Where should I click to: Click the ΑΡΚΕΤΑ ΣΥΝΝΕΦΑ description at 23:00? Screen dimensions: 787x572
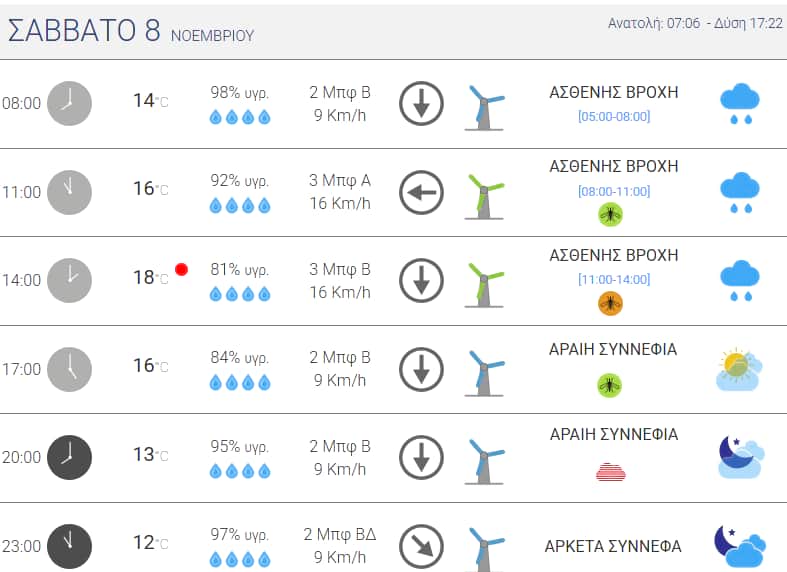(x=613, y=546)
